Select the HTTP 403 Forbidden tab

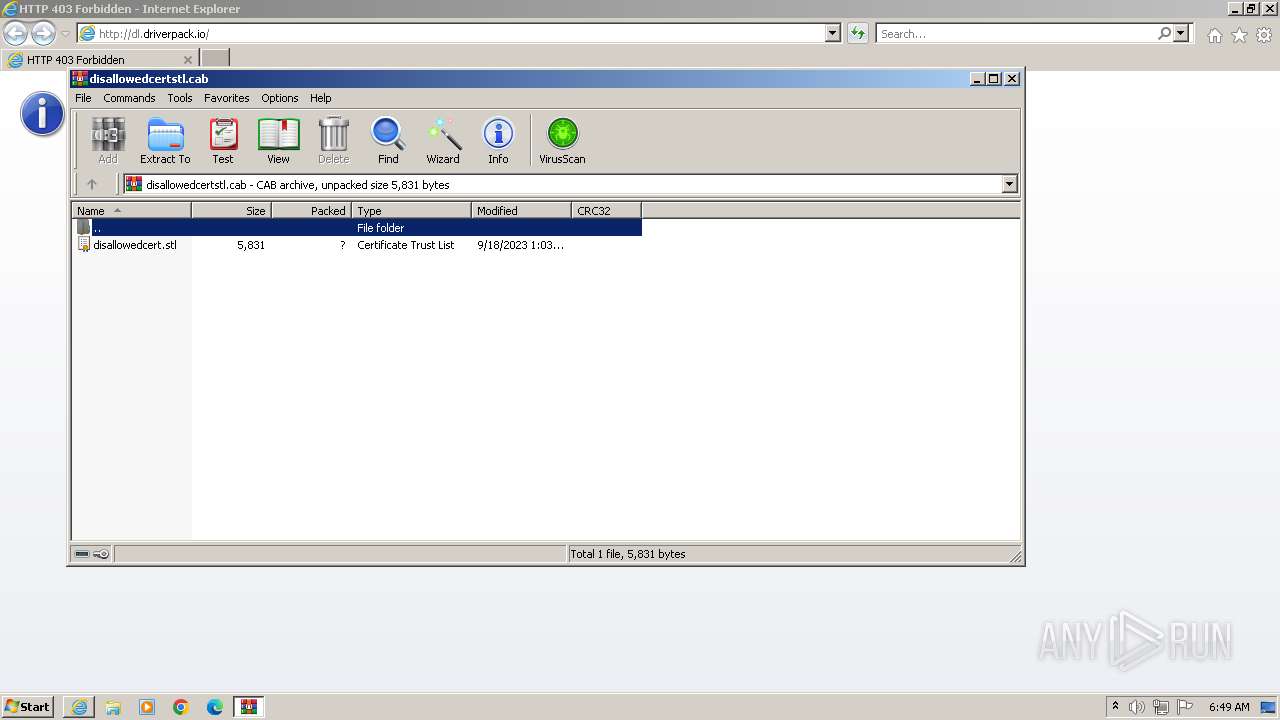98,60
